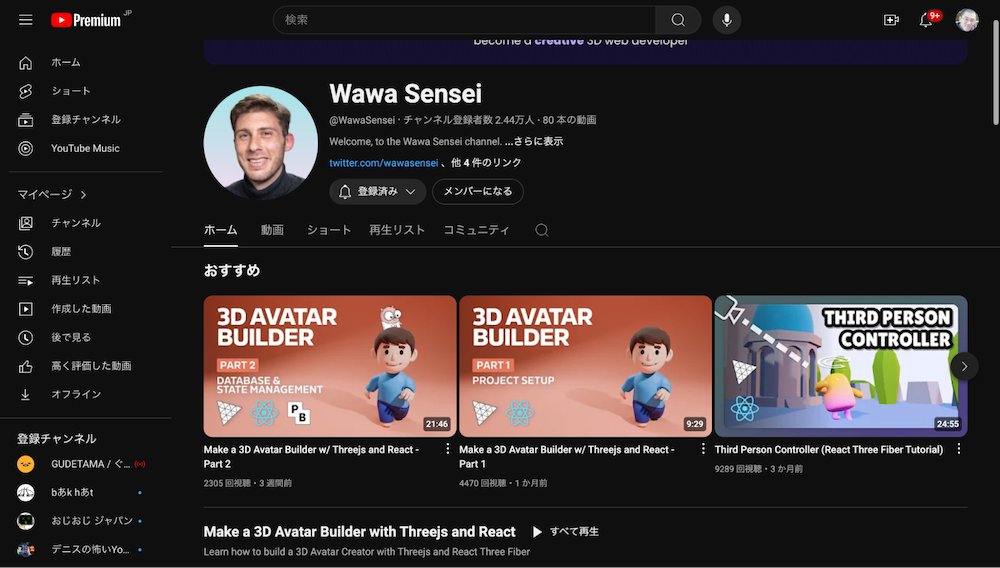
Task: Click the 作成した動画 icon
Action: pyautogui.click(x=26, y=309)
